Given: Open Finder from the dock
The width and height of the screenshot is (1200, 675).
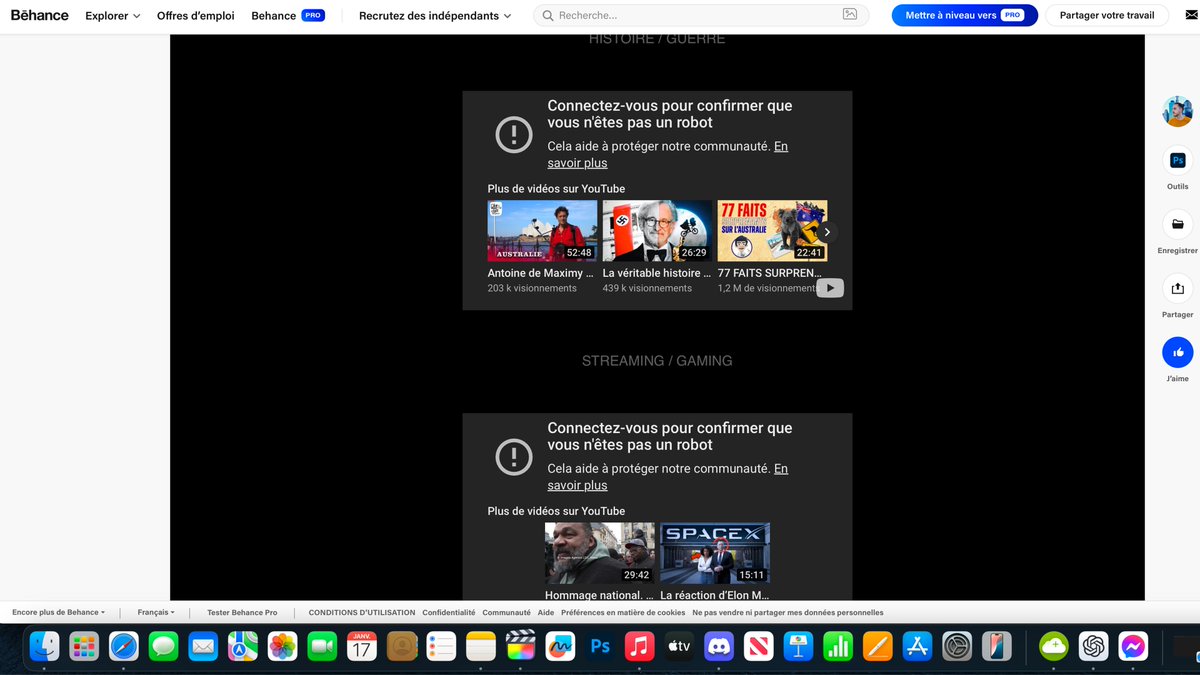Looking at the screenshot, I should click(x=44, y=646).
